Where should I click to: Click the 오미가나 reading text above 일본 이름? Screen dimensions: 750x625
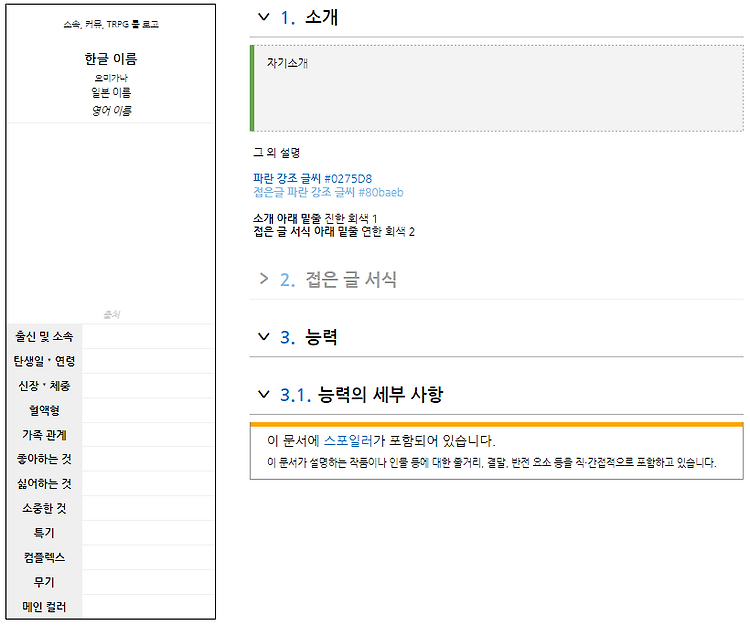110,78
